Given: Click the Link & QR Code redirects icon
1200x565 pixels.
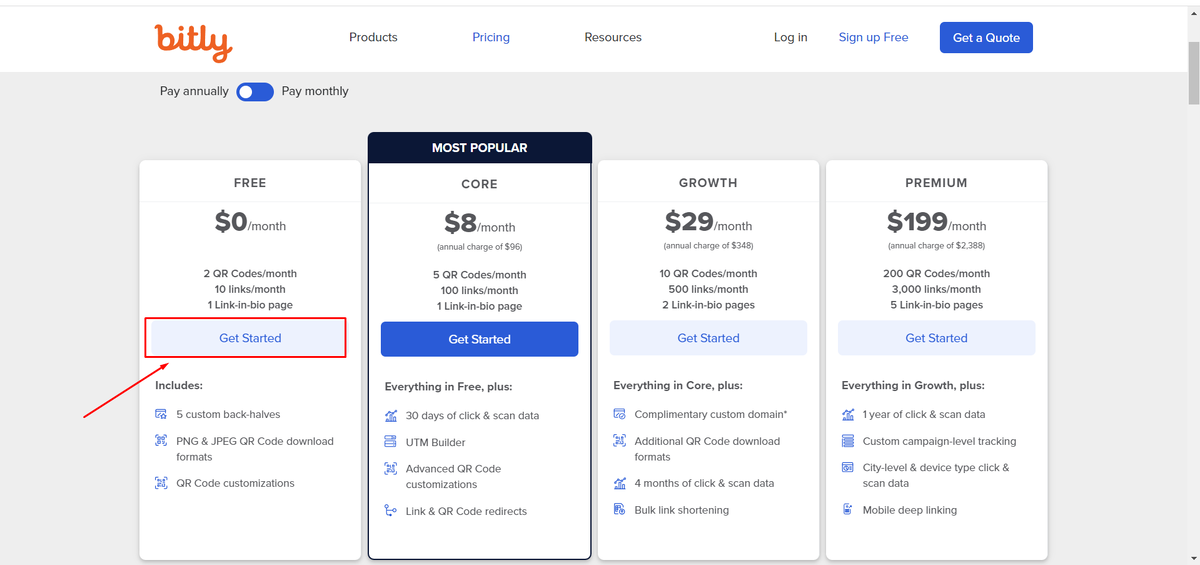Looking at the screenshot, I should 390,511.
